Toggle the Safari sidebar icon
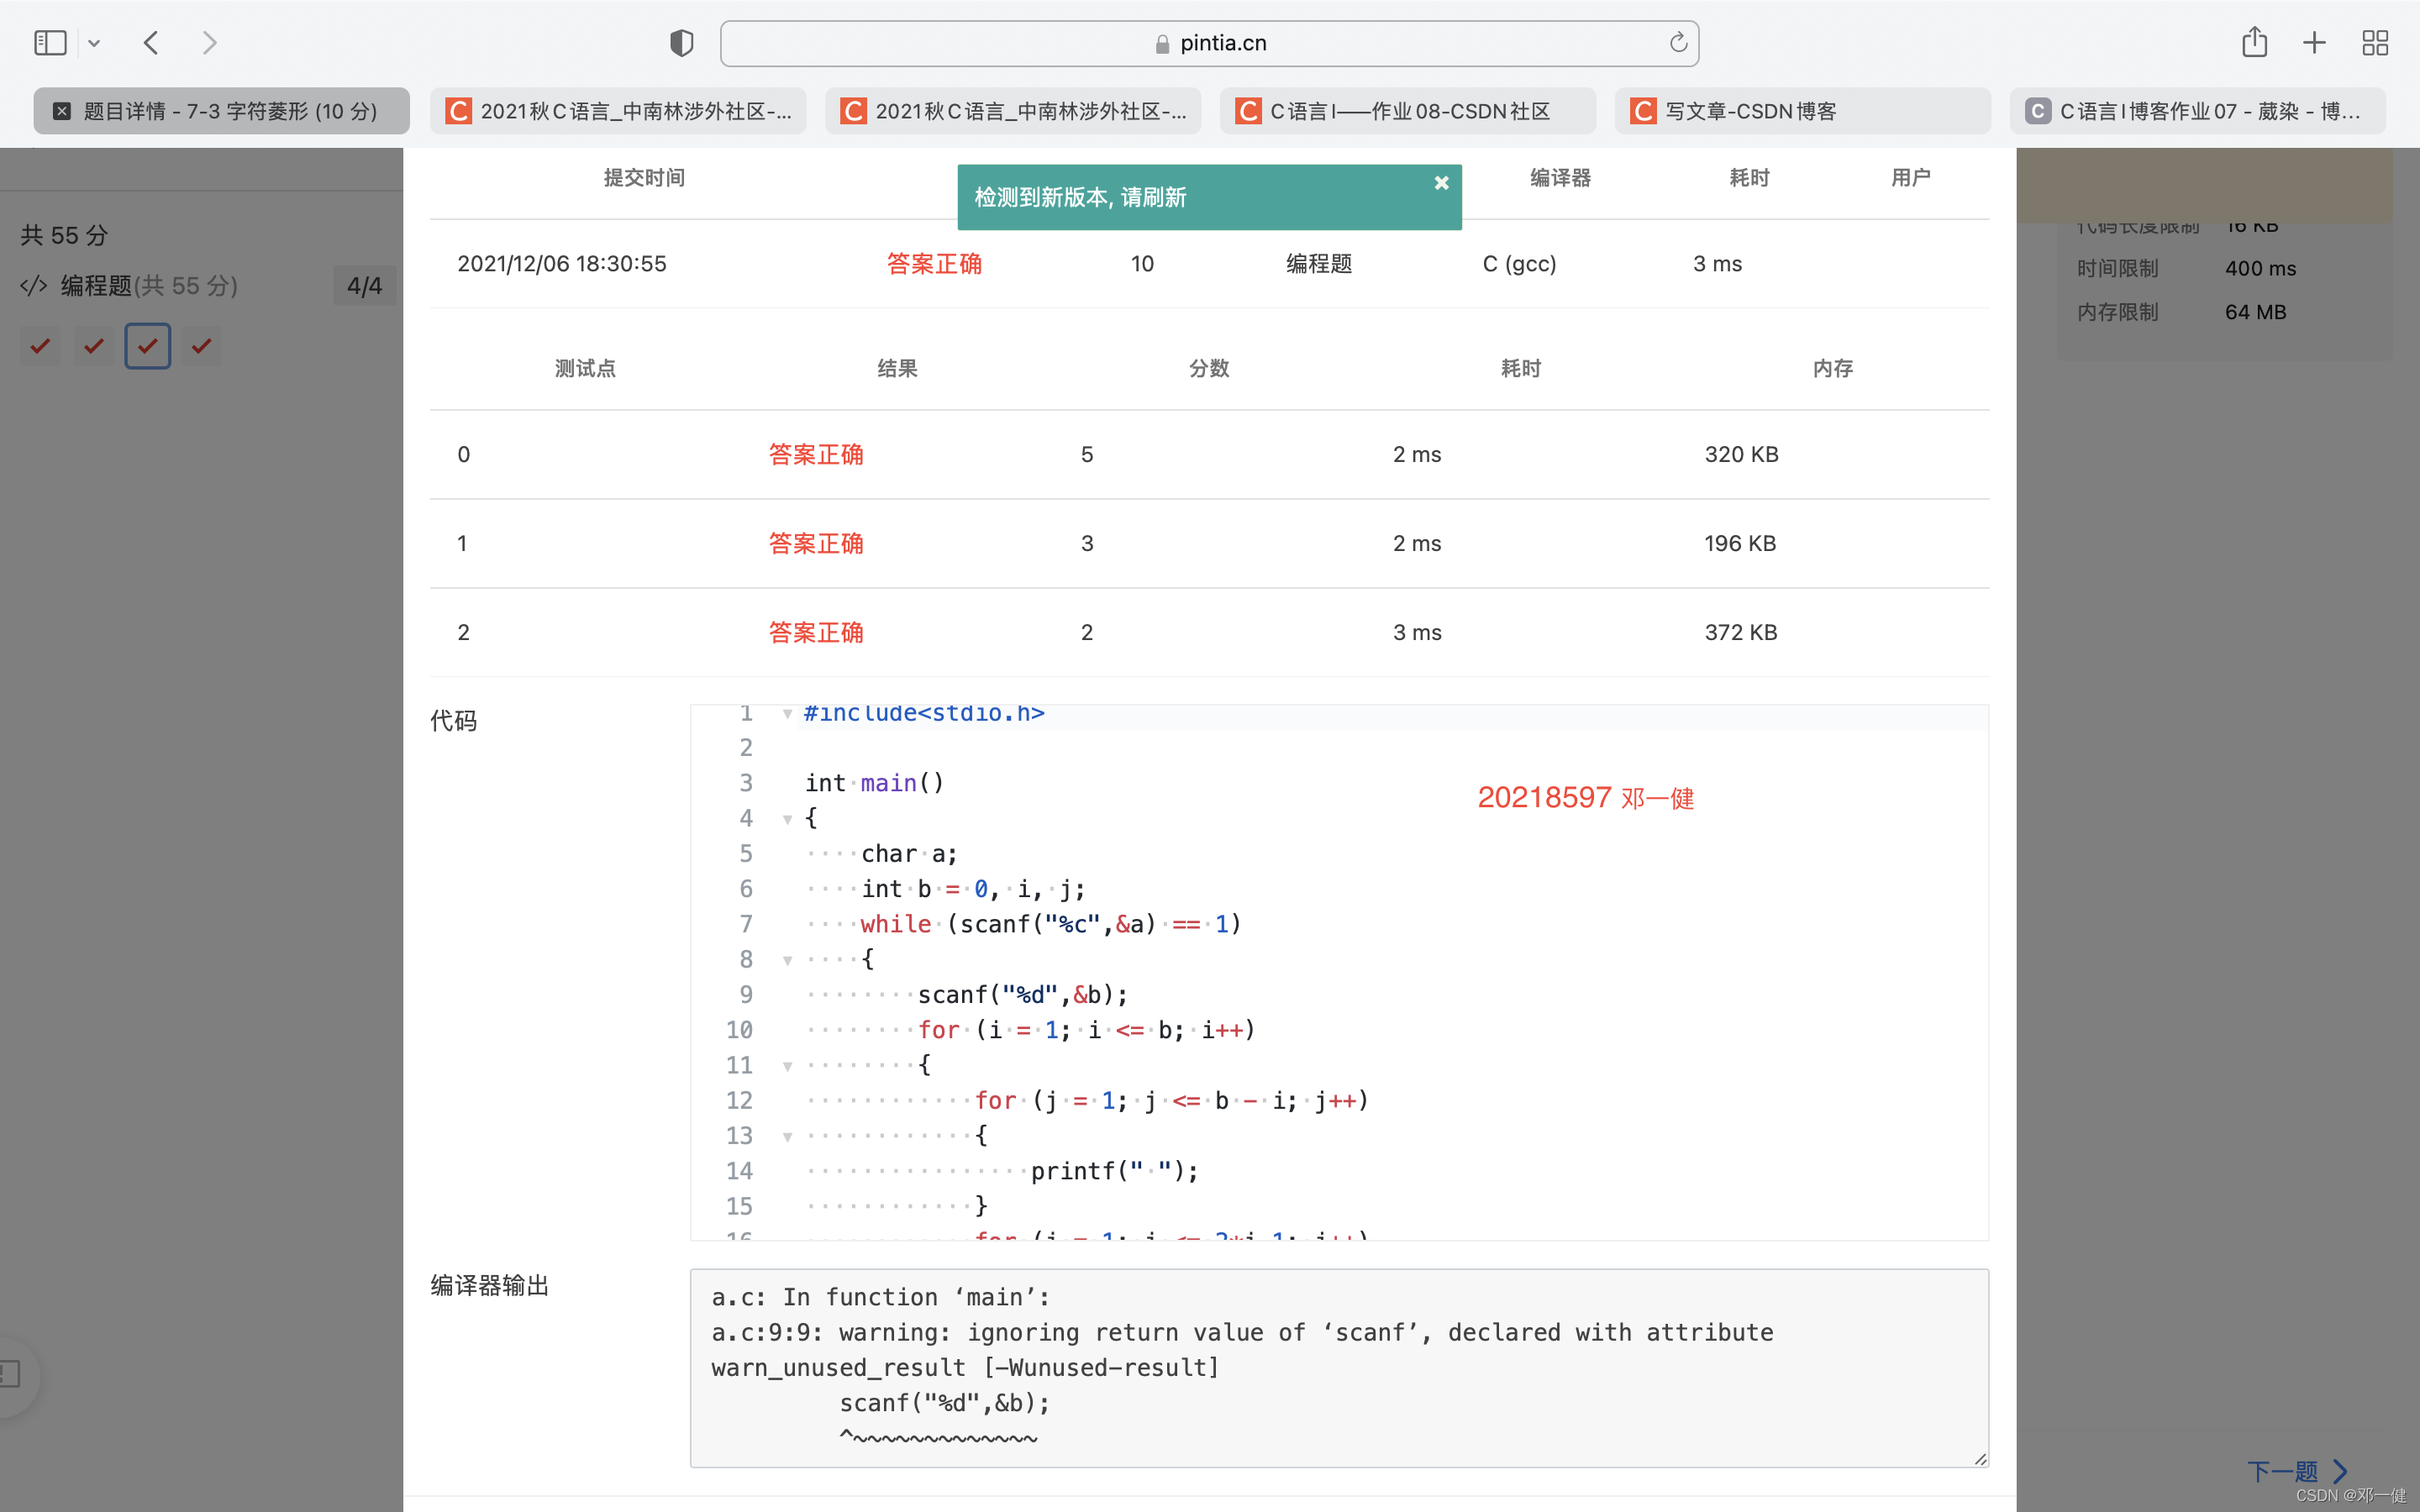The height and width of the screenshot is (1512, 2420). (x=50, y=43)
